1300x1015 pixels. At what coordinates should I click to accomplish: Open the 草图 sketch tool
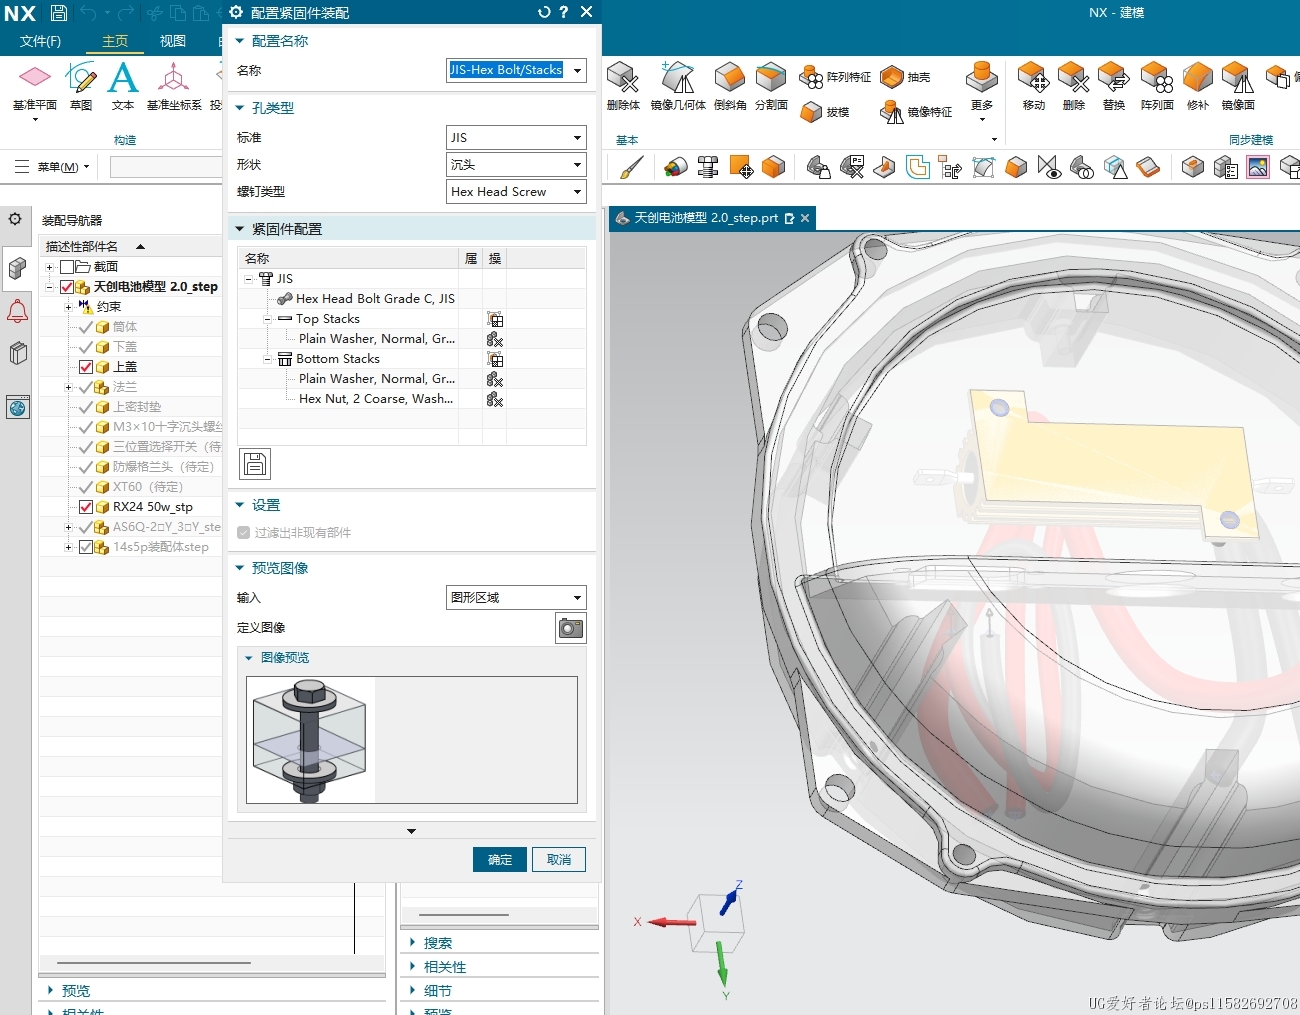click(x=81, y=87)
